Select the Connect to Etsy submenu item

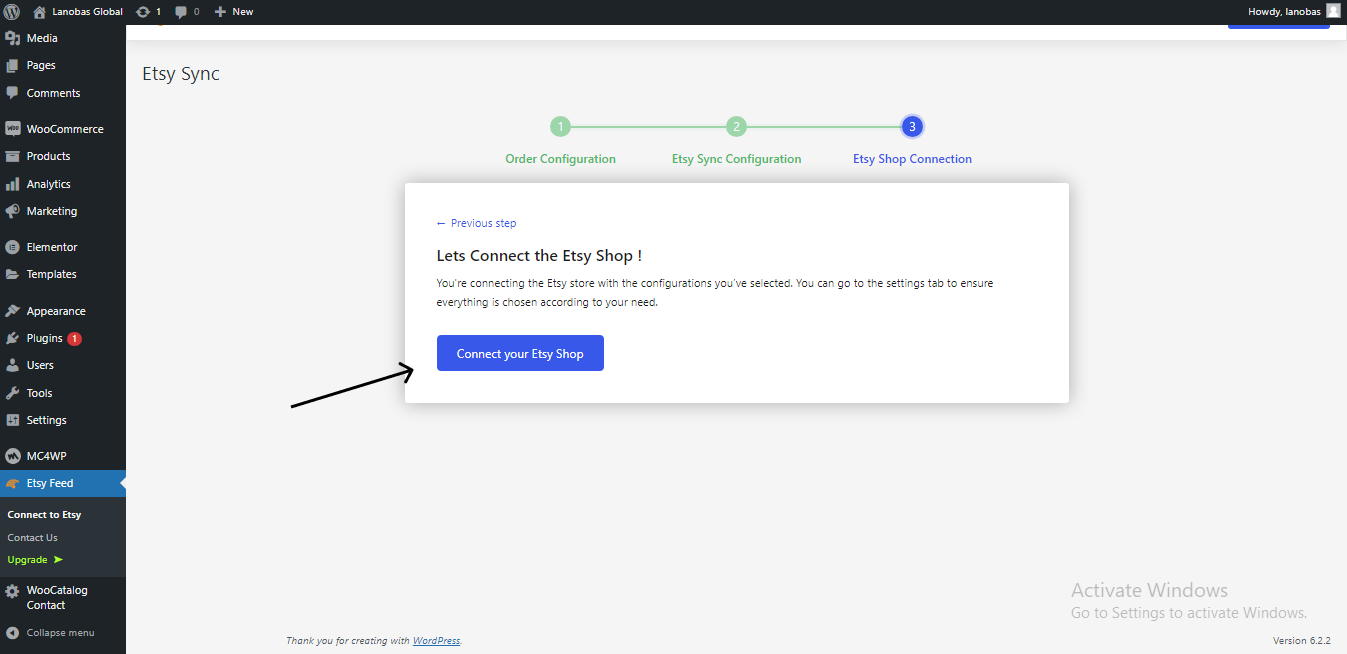click(x=44, y=514)
